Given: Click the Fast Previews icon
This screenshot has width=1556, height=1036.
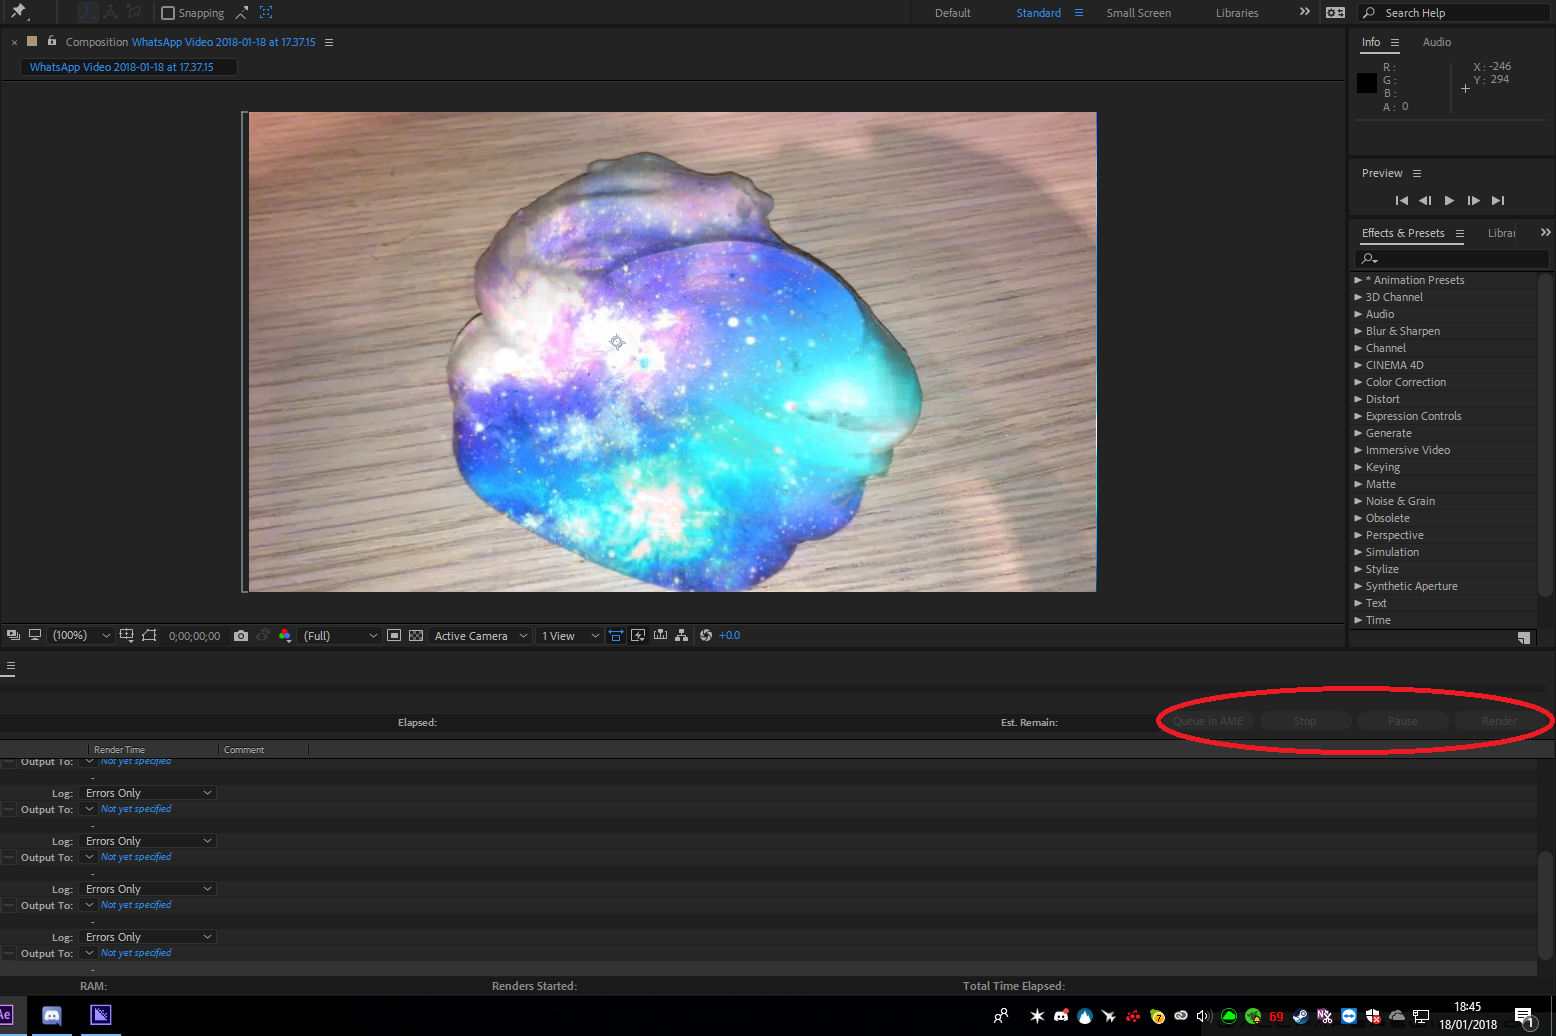Looking at the screenshot, I should (638, 635).
